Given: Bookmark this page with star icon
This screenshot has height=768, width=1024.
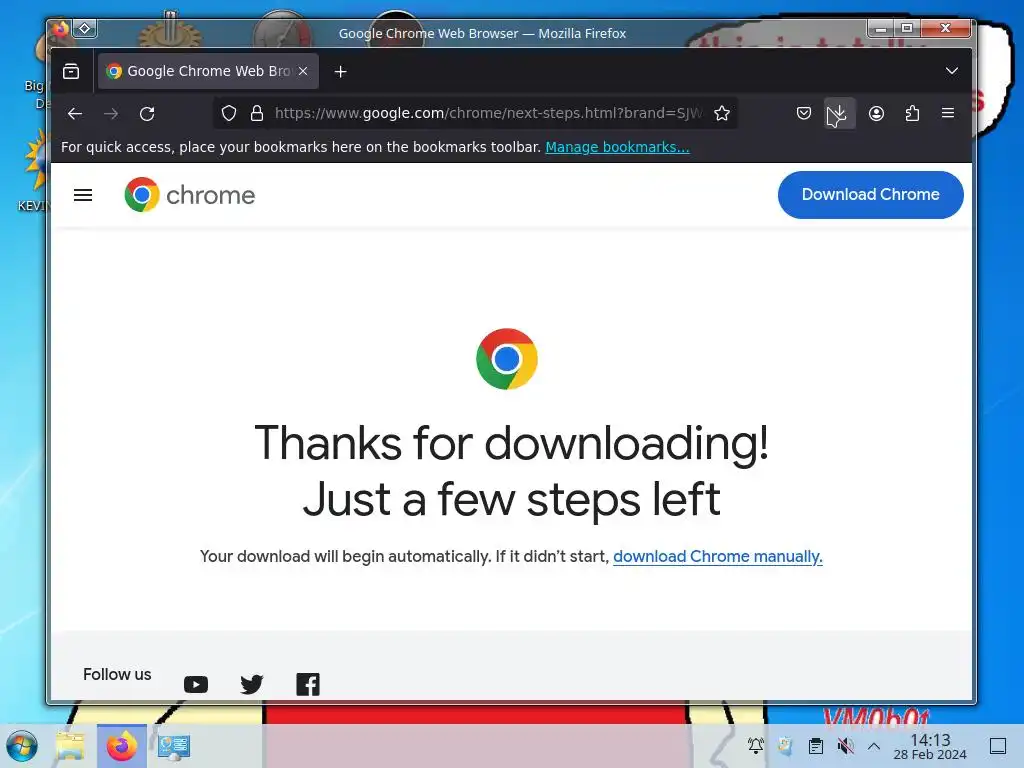Looking at the screenshot, I should [722, 114].
